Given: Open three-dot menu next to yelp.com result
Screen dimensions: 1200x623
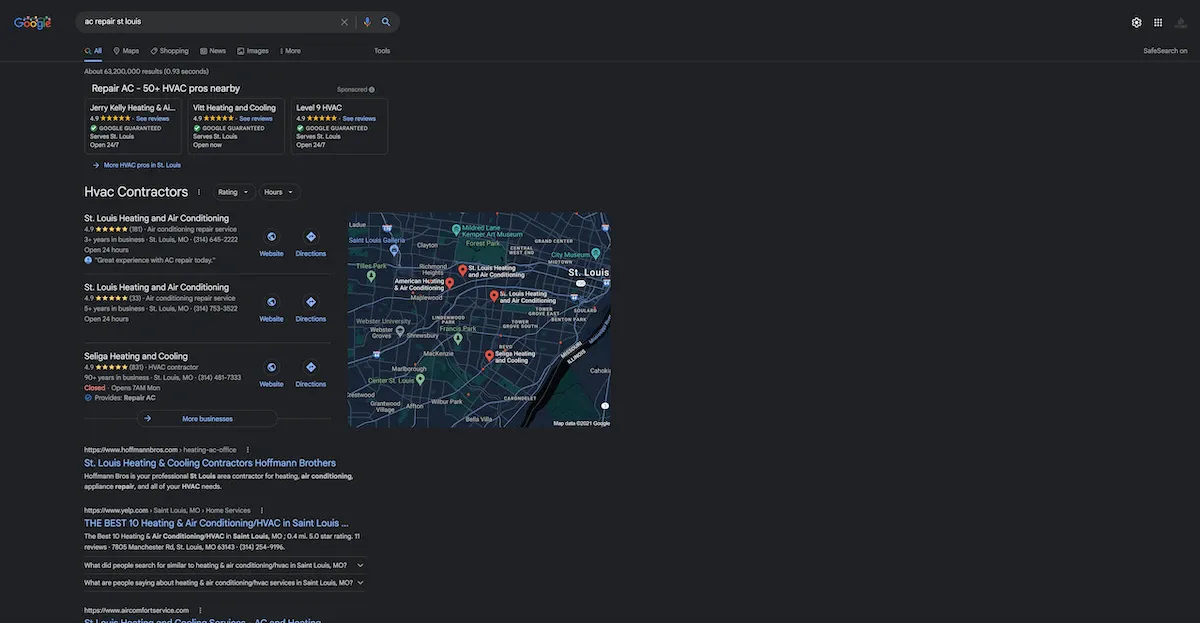Looking at the screenshot, I should coord(262,510).
